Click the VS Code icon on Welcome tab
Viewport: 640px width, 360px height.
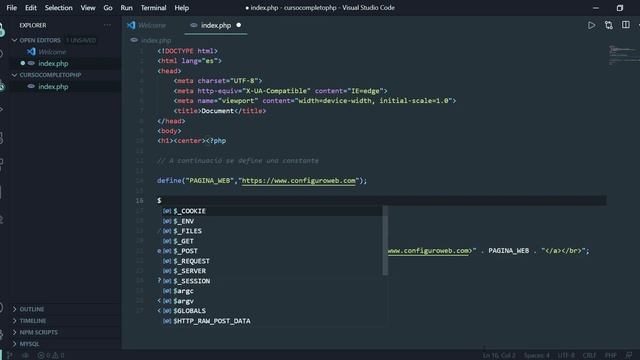click(131, 25)
